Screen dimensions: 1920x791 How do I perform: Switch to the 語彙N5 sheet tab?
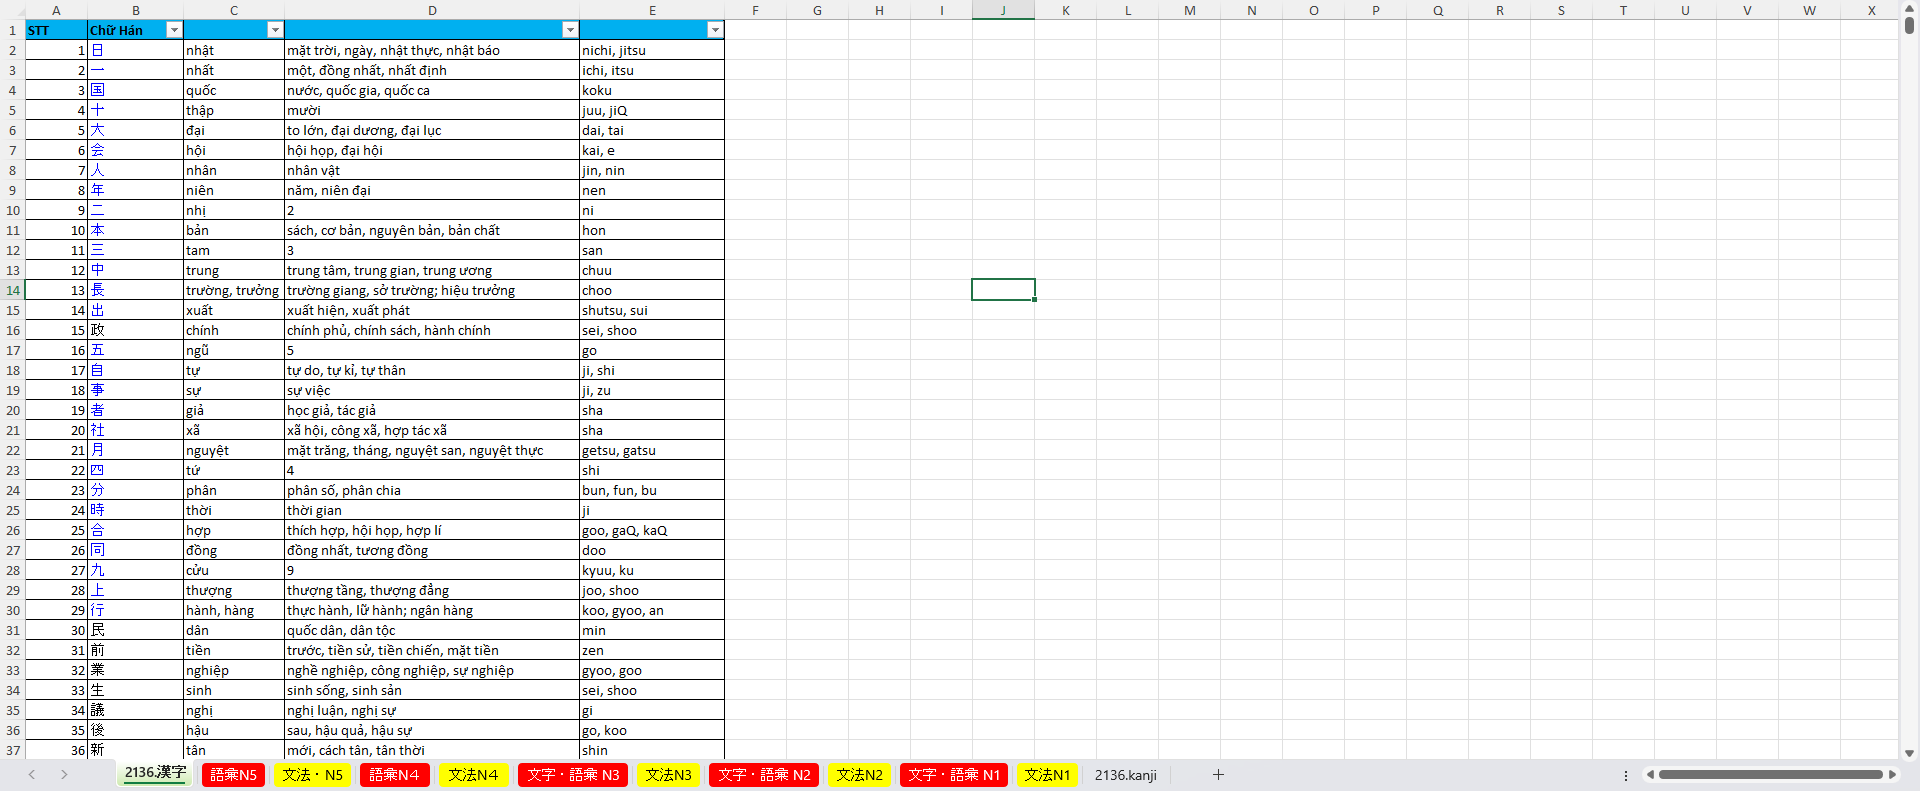coord(233,775)
